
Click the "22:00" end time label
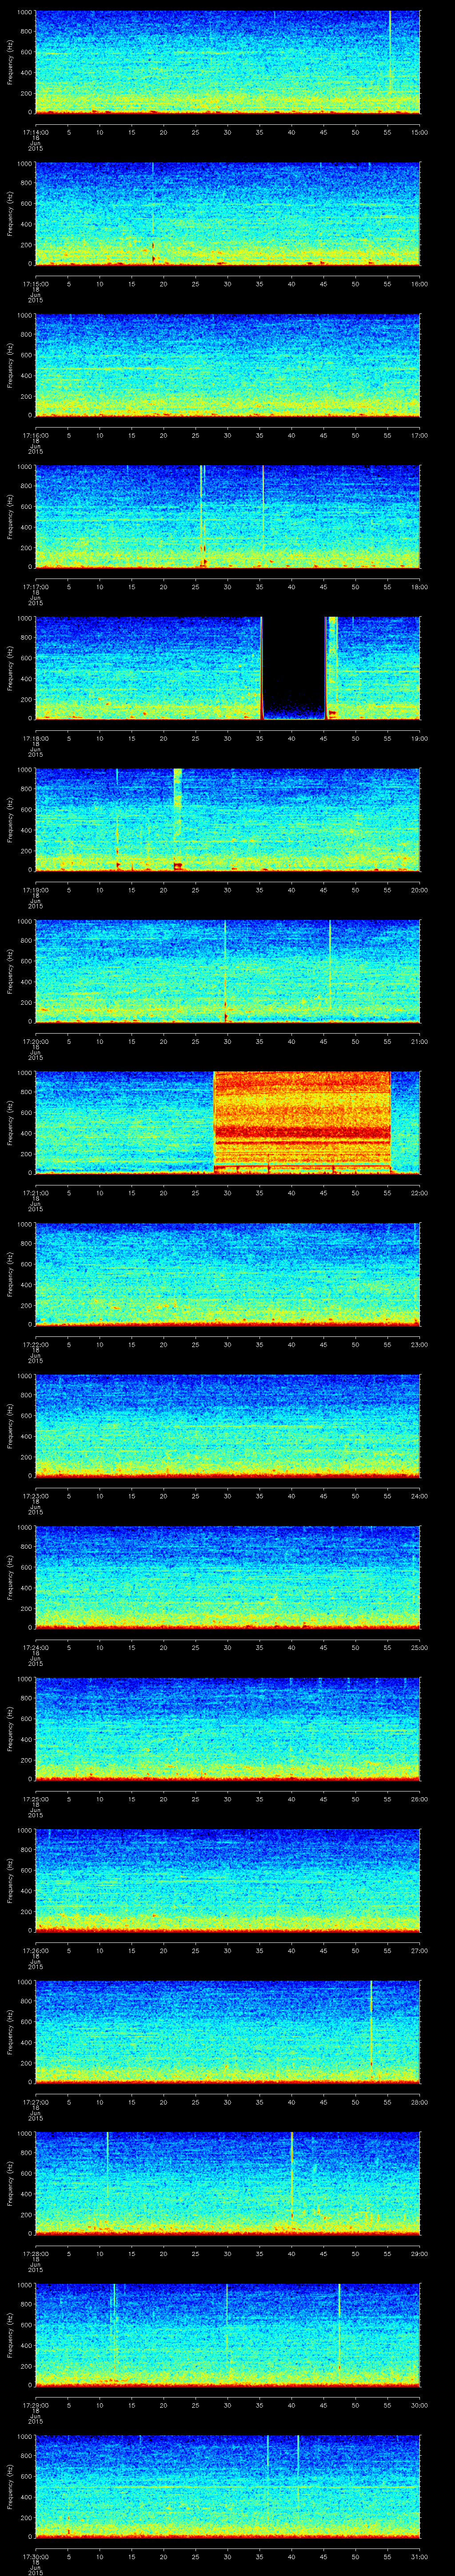(420, 1194)
